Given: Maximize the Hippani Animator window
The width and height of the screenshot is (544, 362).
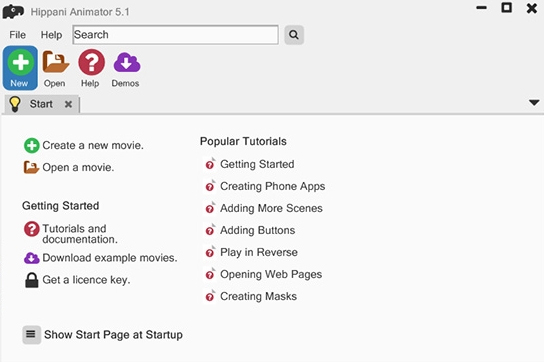Looking at the screenshot, I should pyautogui.click(x=507, y=8).
